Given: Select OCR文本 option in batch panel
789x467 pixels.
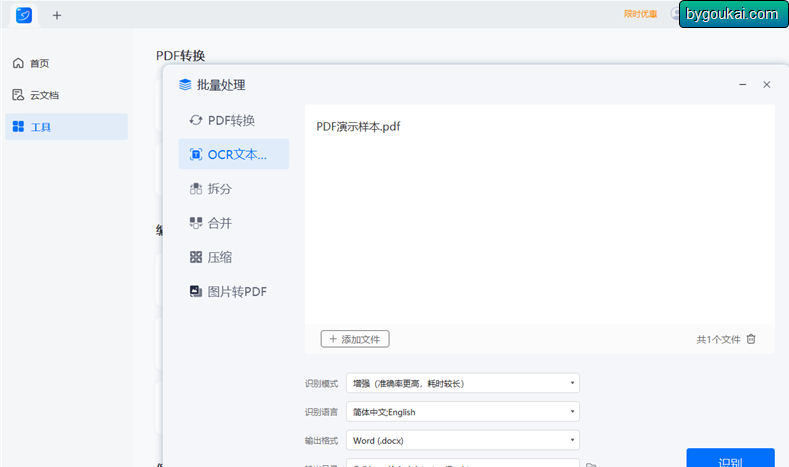Looking at the screenshot, I should click(x=233, y=154).
